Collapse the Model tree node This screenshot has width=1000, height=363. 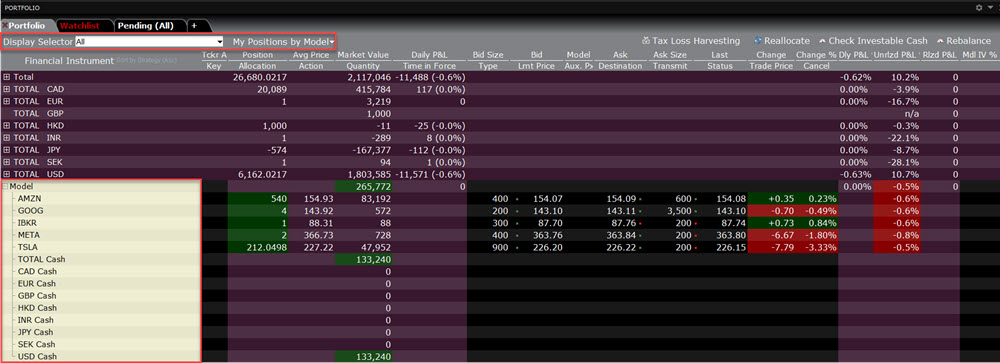pyautogui.click(x=6, y=186)
